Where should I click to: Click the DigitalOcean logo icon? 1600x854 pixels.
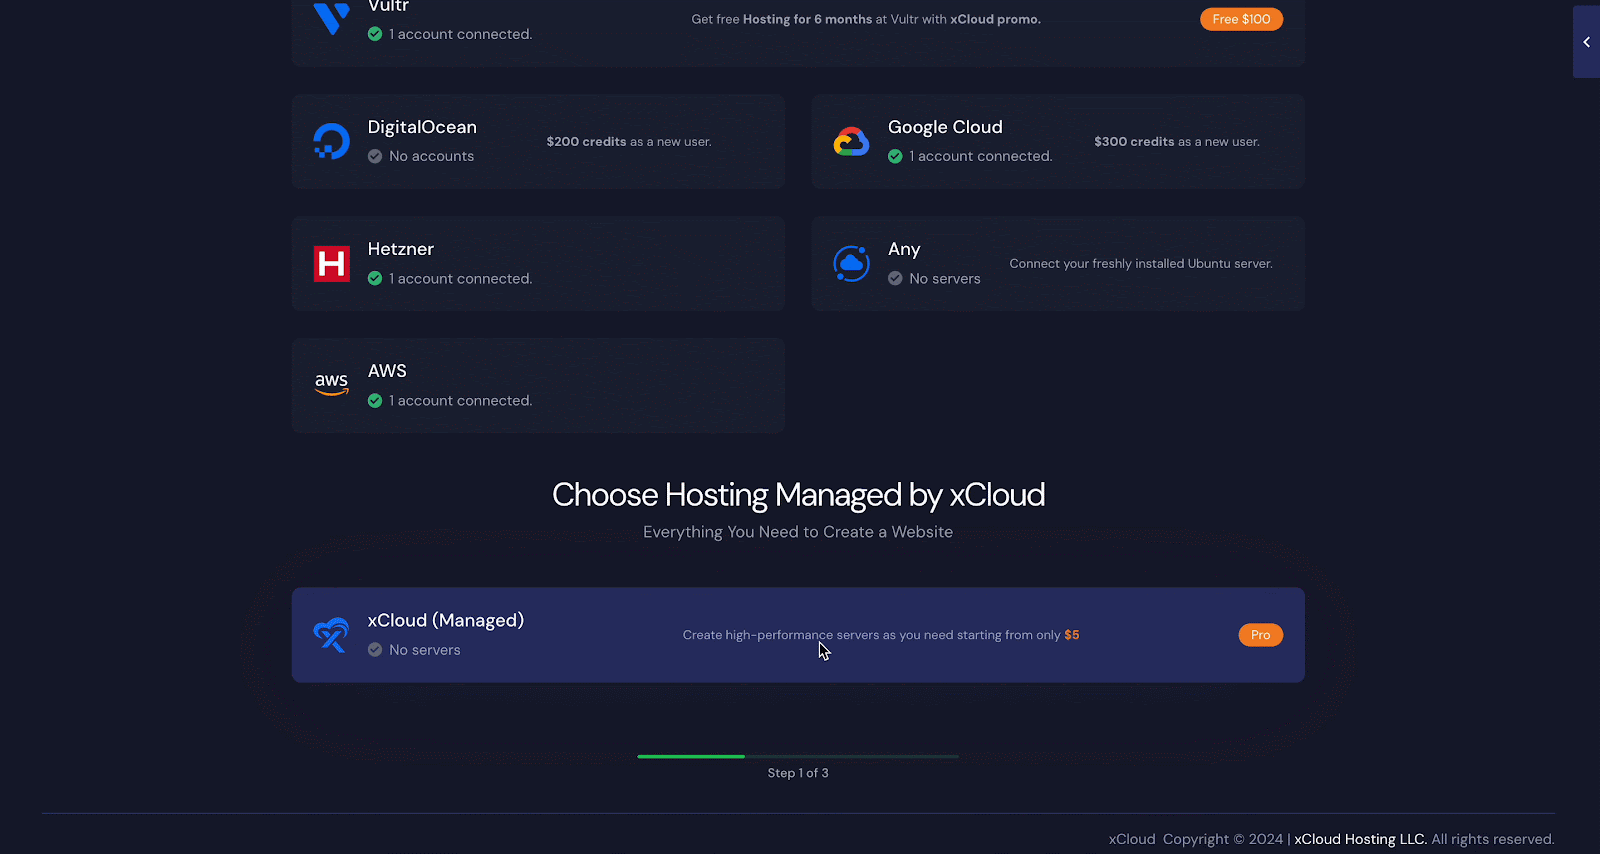click(331, 141)
